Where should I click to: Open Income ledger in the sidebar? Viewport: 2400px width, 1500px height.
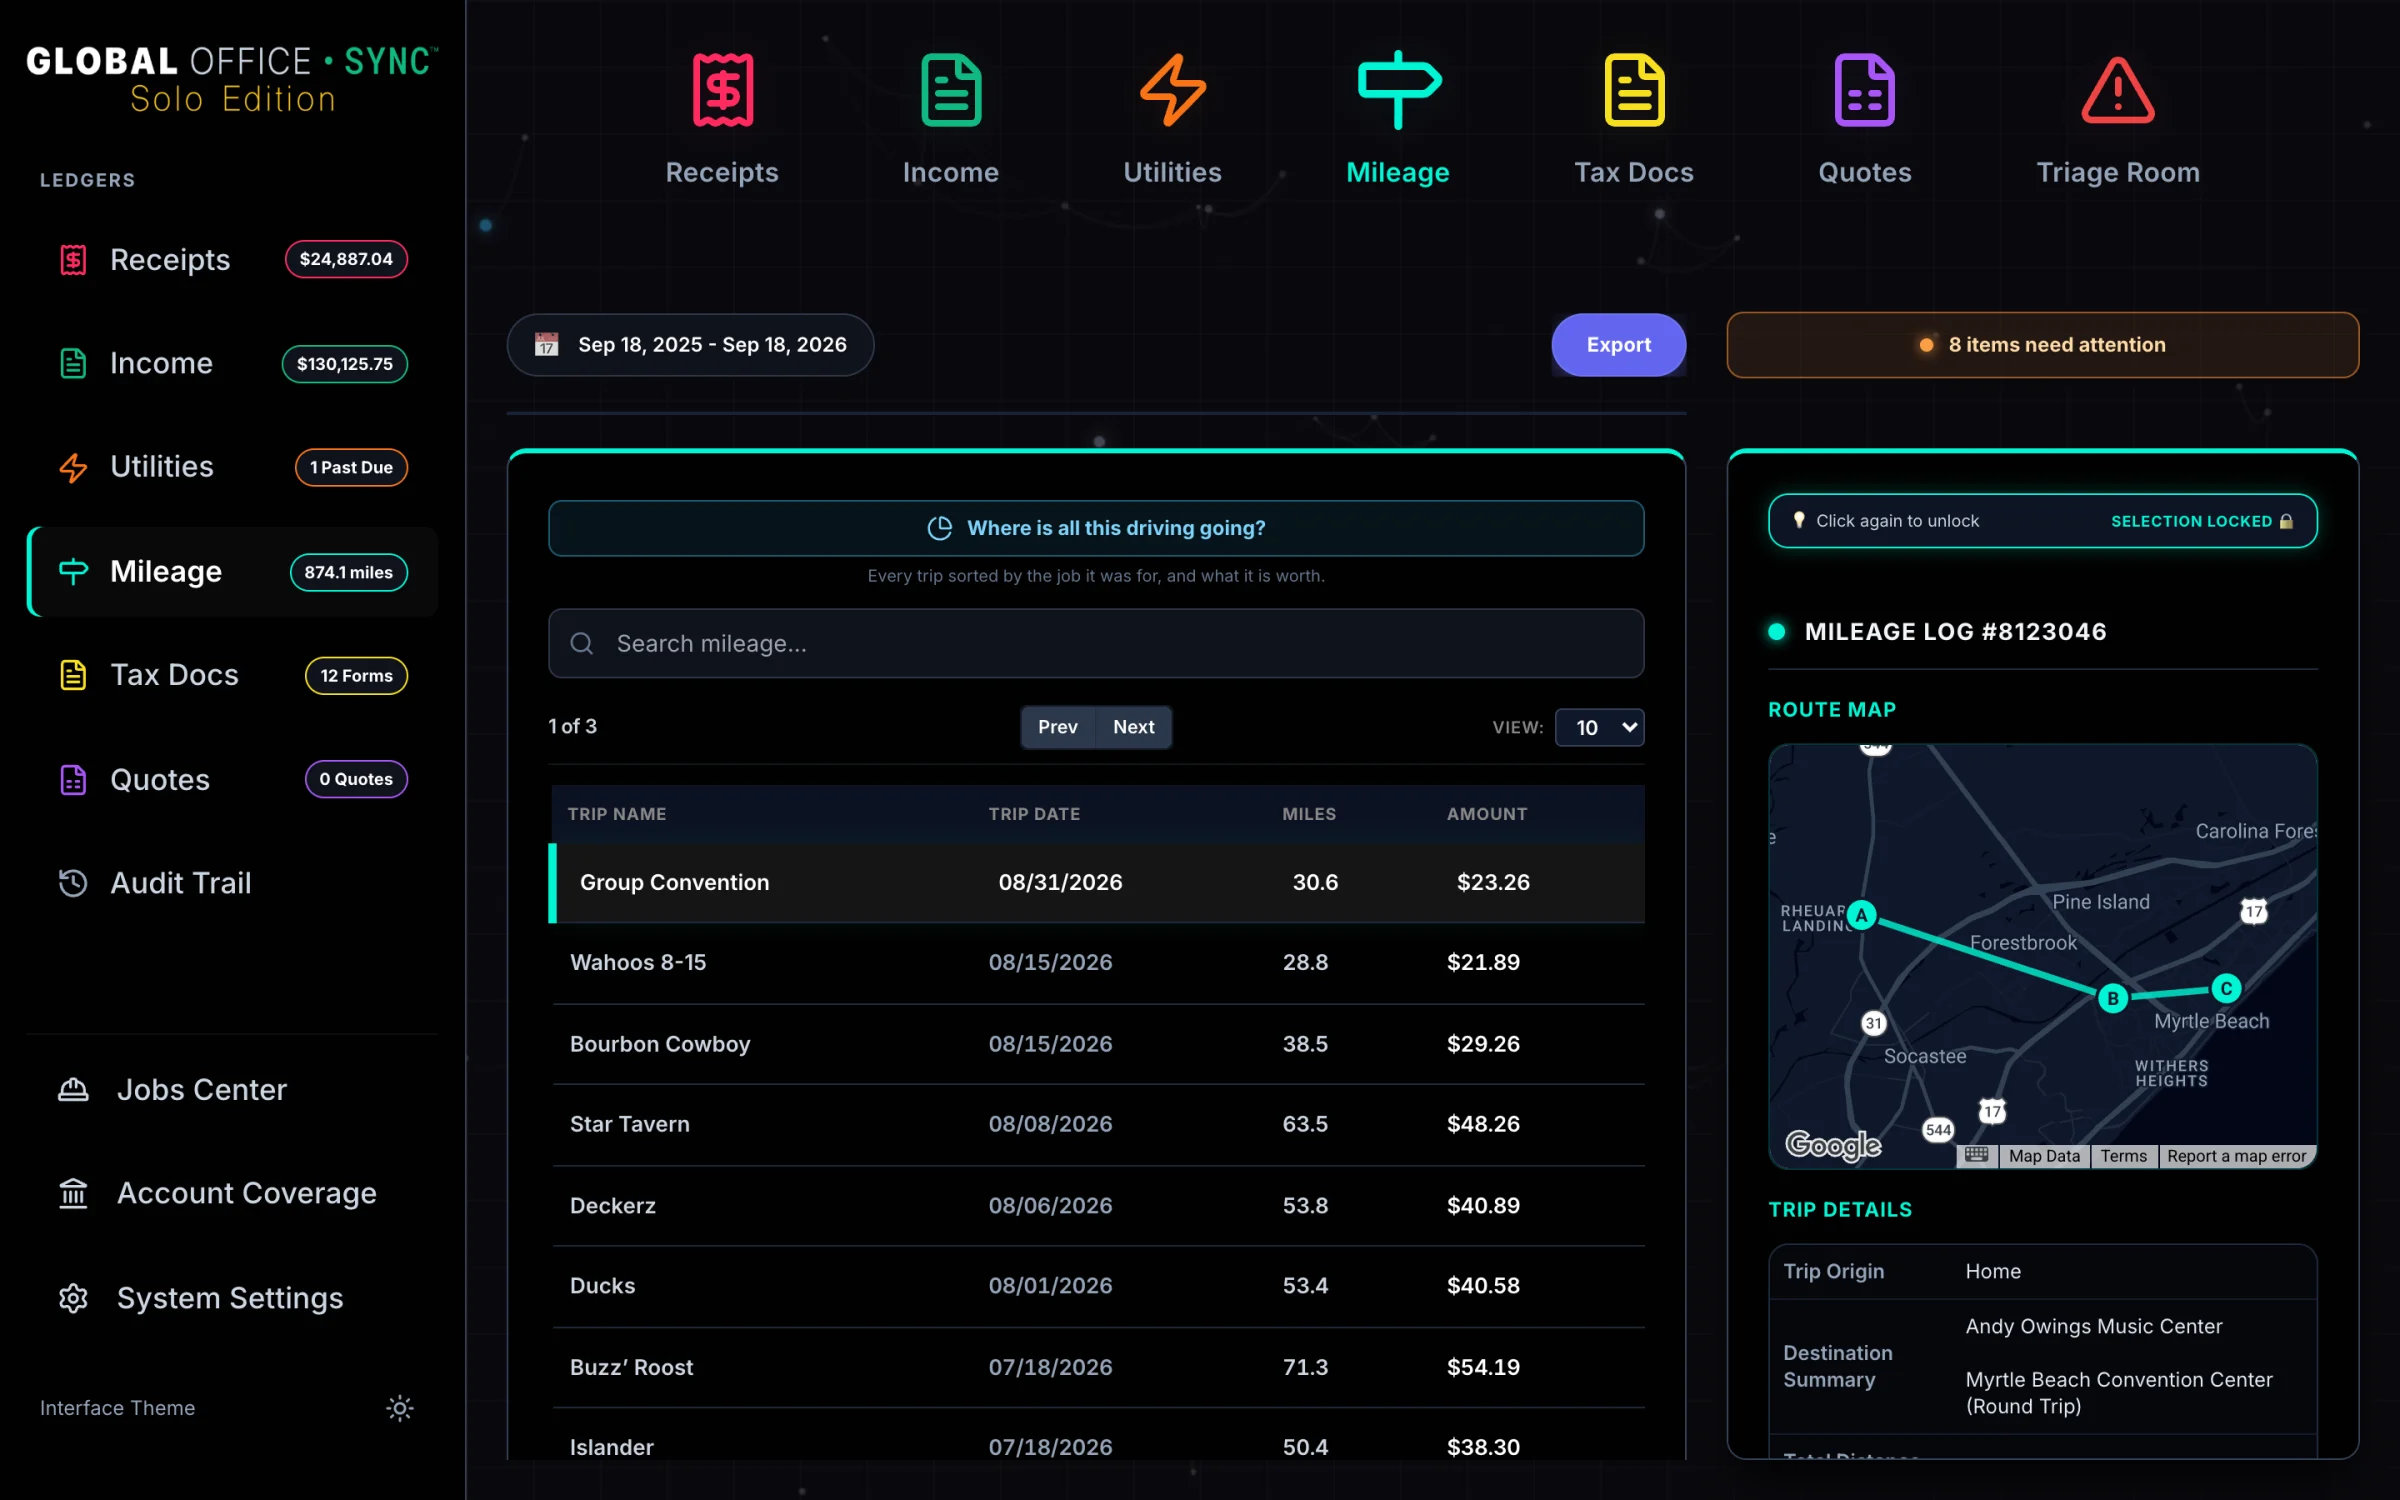(x=232, y=364)
